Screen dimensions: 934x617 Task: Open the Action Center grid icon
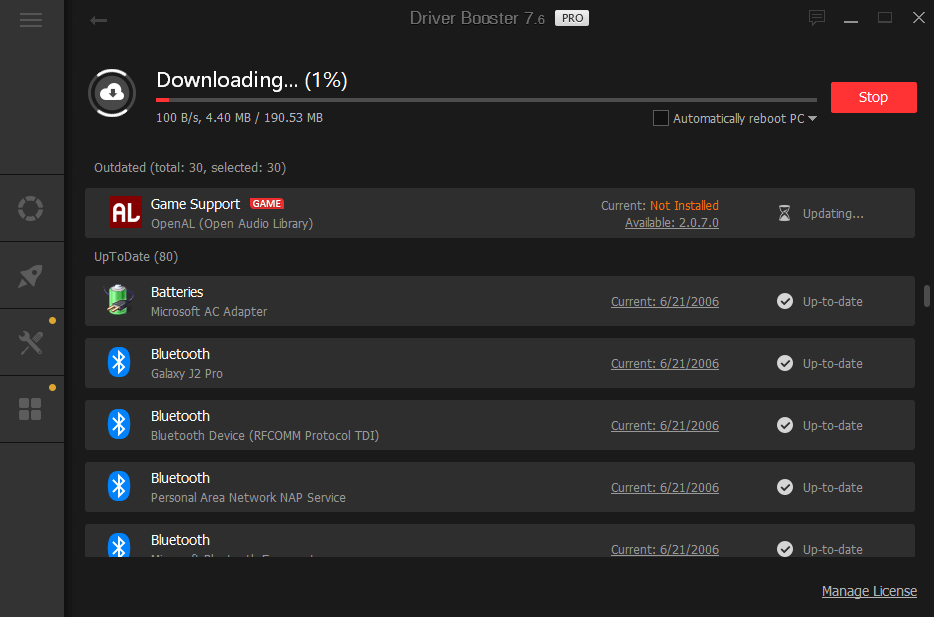30,409
